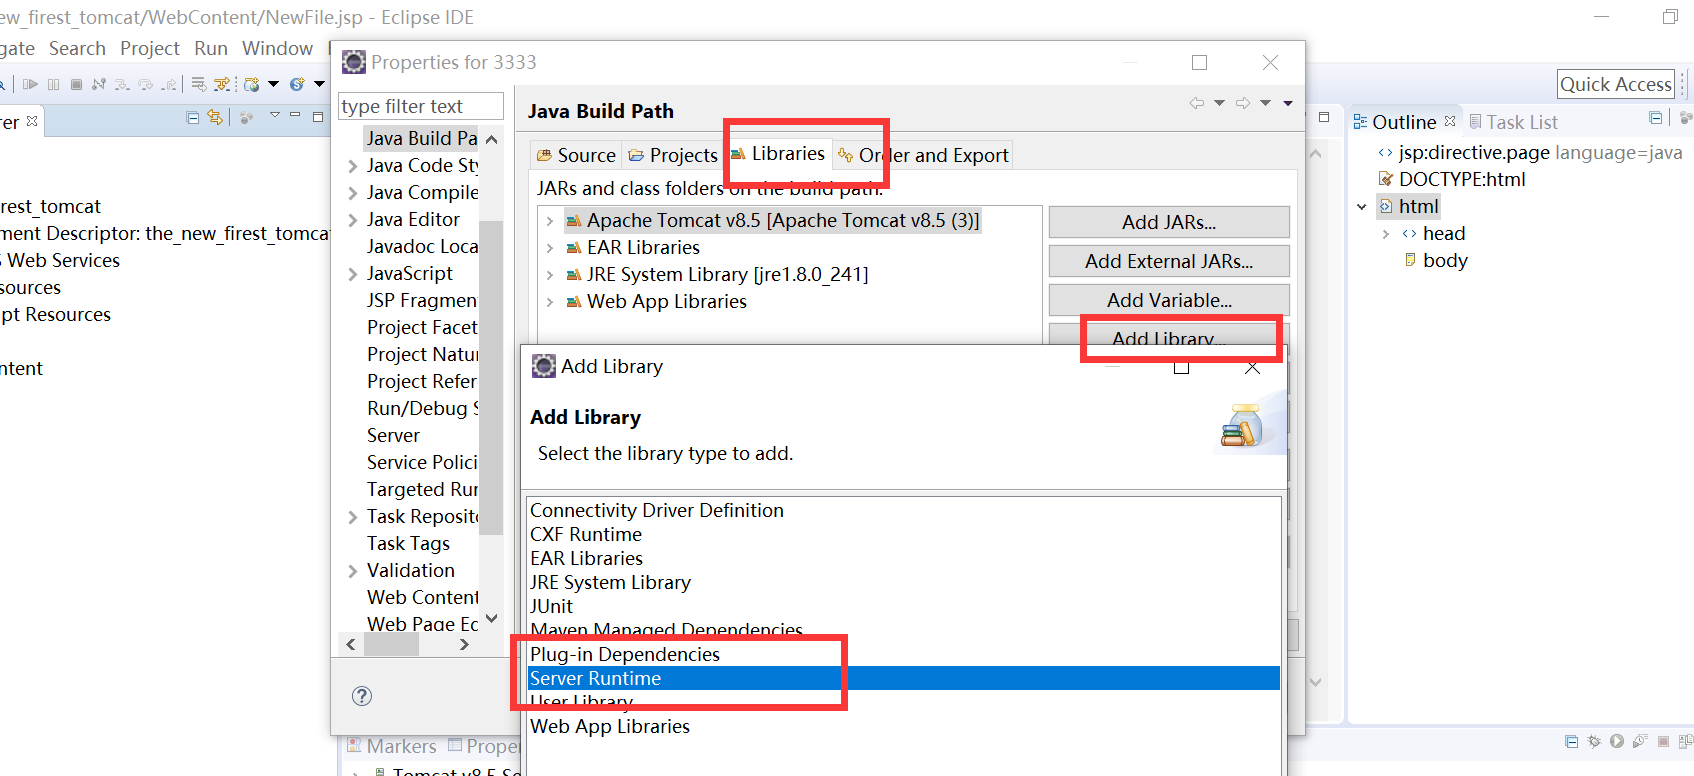Click the Suspend debug toolbar icon
1694x776 pixels.
[x=54, y=85]
